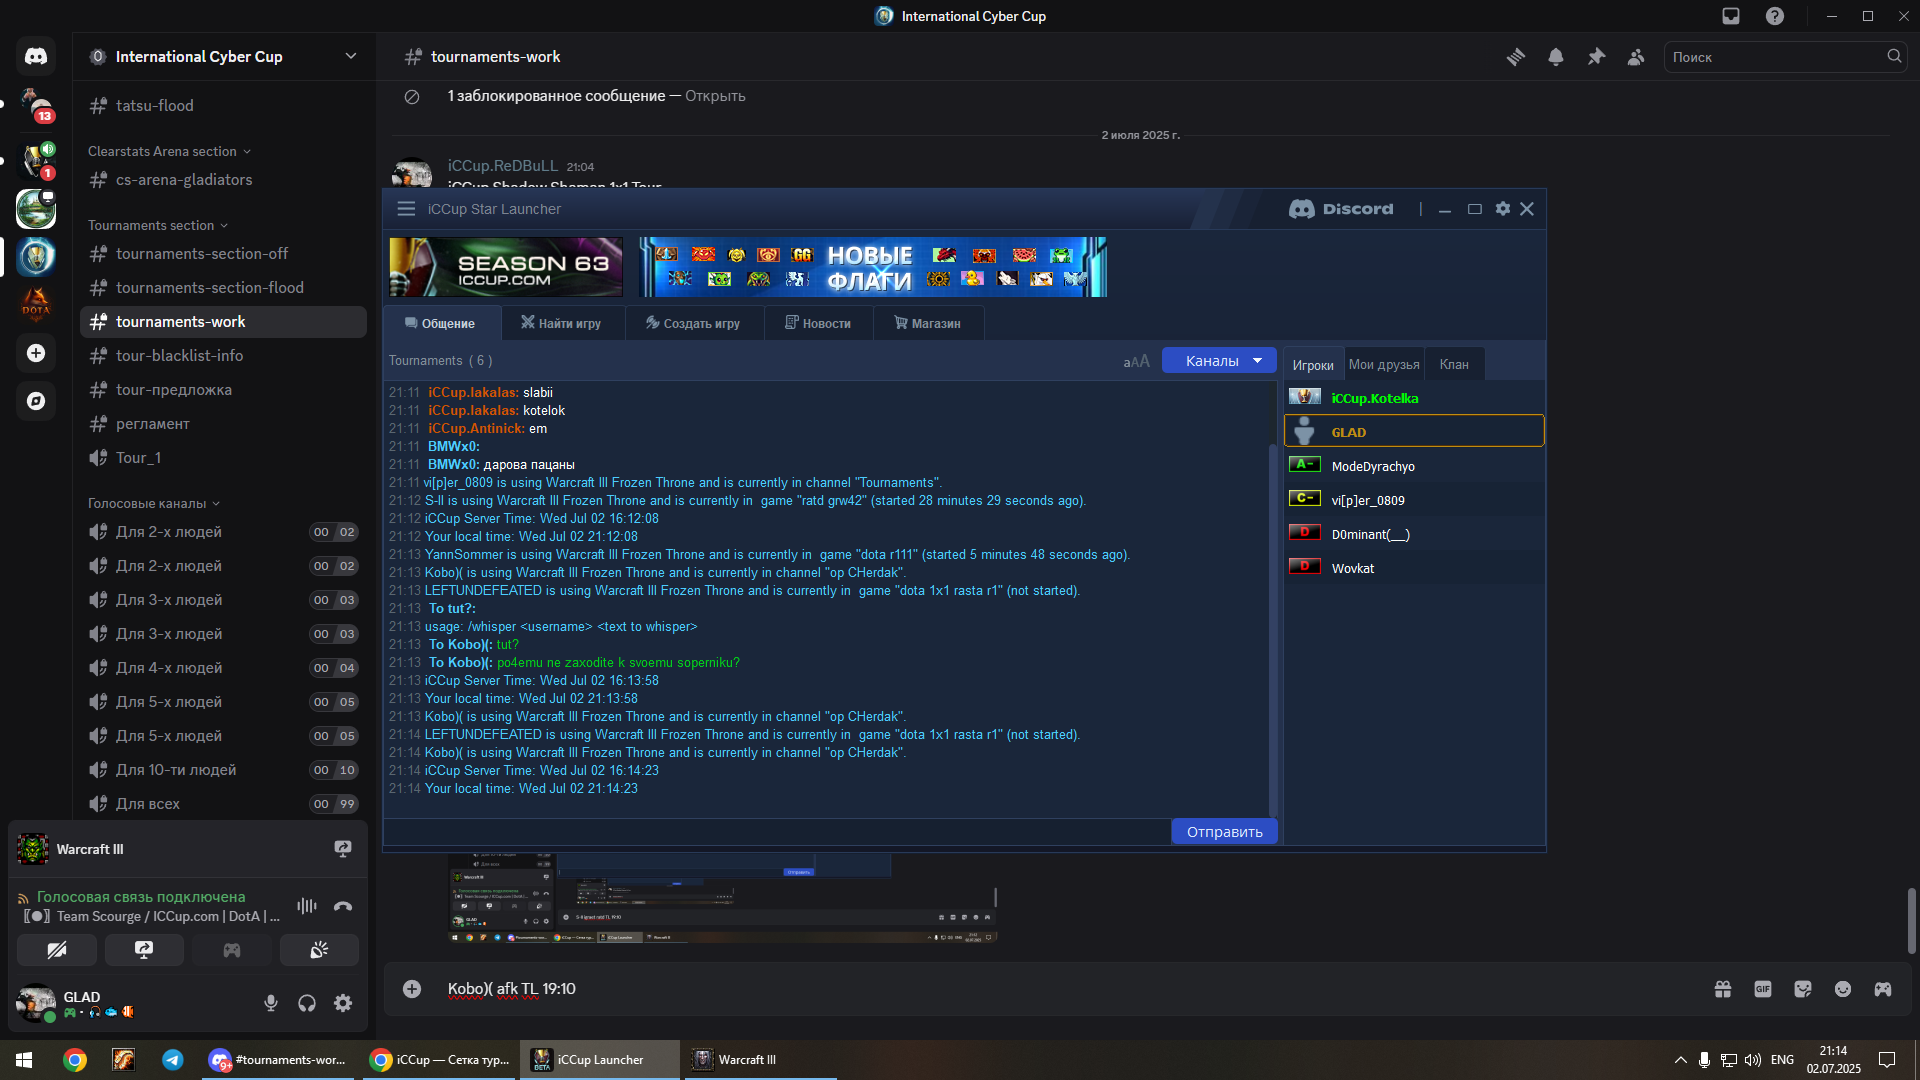Click Add a Server plus icon
The width and height of the screenshot is (1920, 1080).
coord(36,353)
